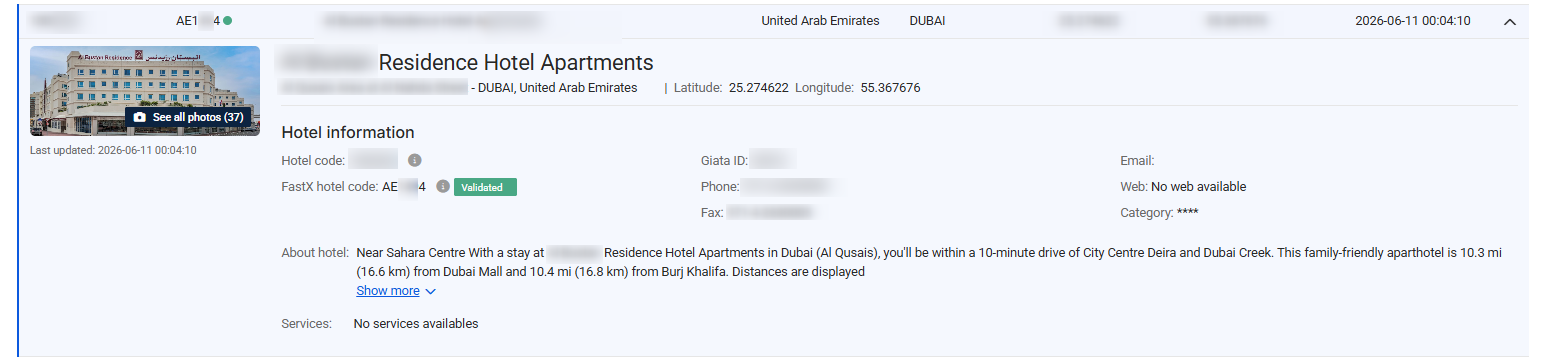Select the Residence Hotel Apartments title
This screenshot has height=360, width=1543.
516,63
